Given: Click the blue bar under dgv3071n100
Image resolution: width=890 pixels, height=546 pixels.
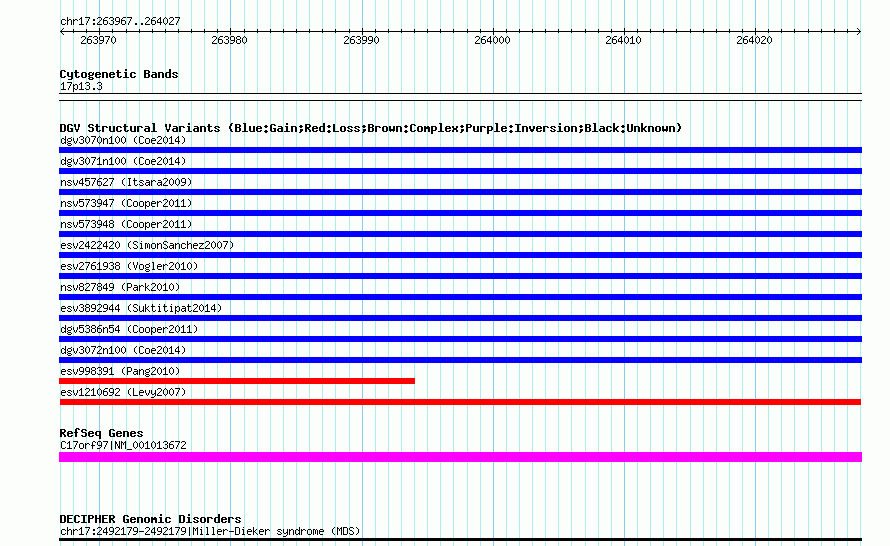Looking at the screenshot, I should pyautogui.click(x=460, y=171).
